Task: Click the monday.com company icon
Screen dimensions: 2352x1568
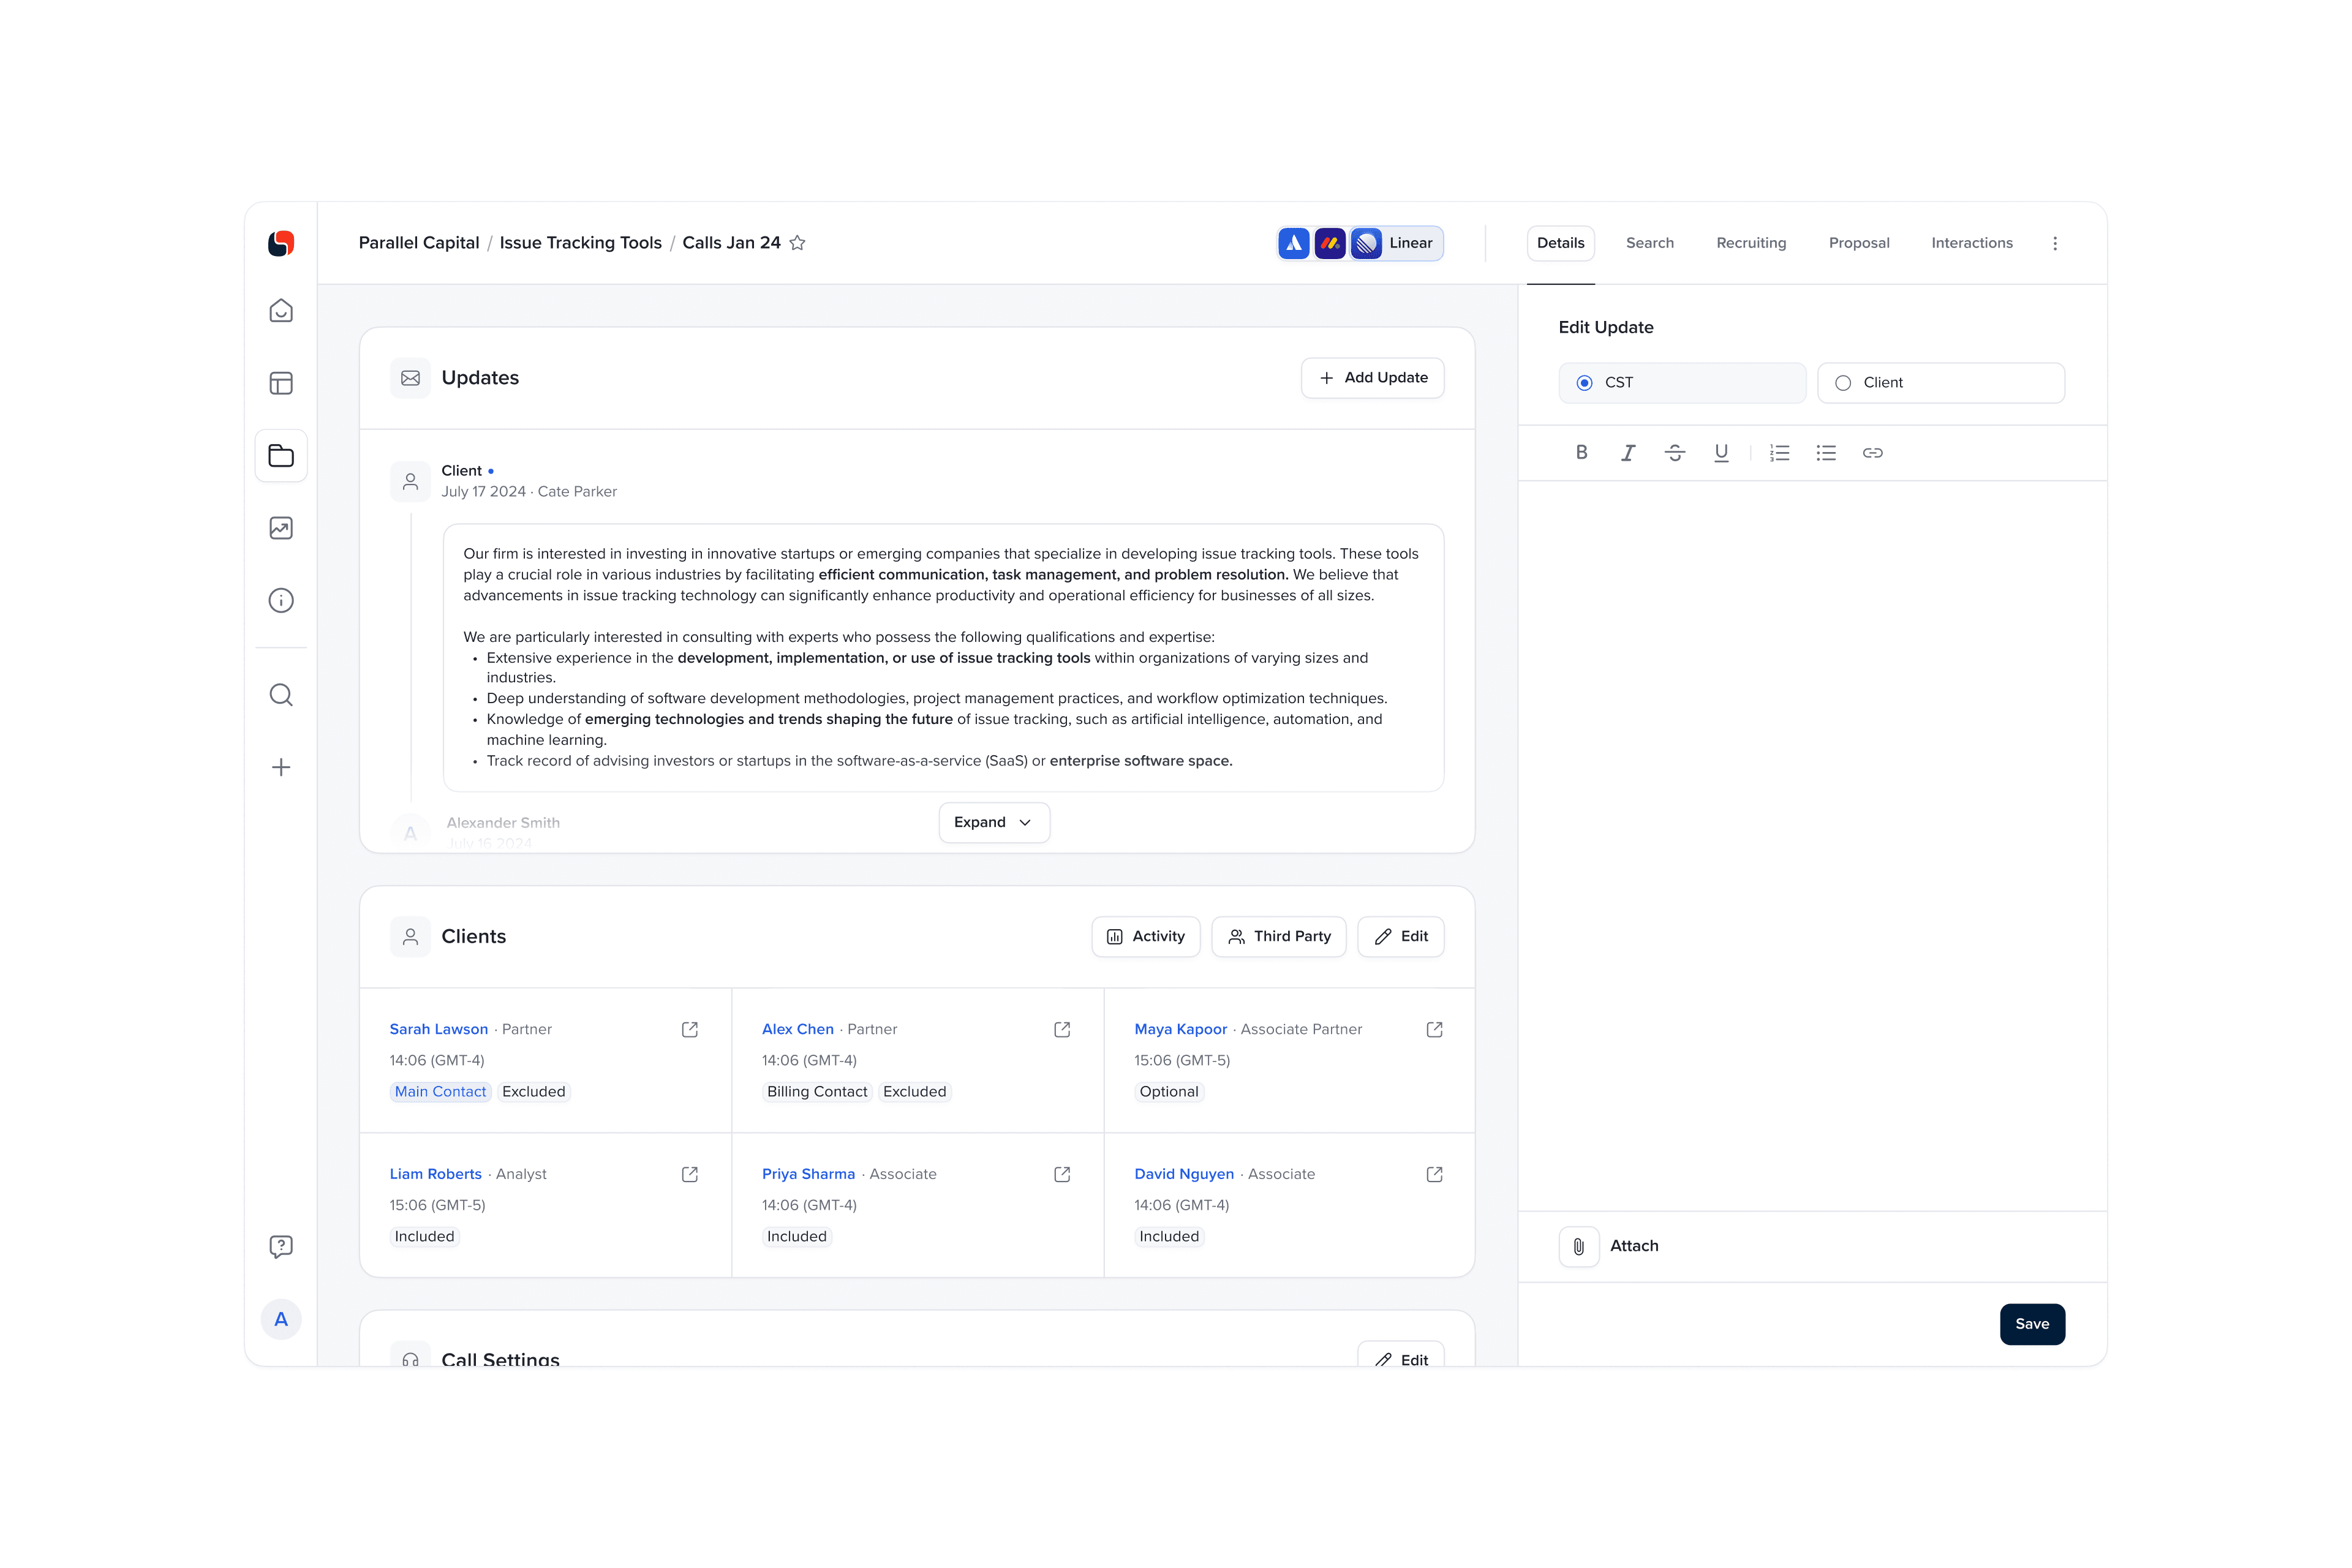Action: (1330, 243)
